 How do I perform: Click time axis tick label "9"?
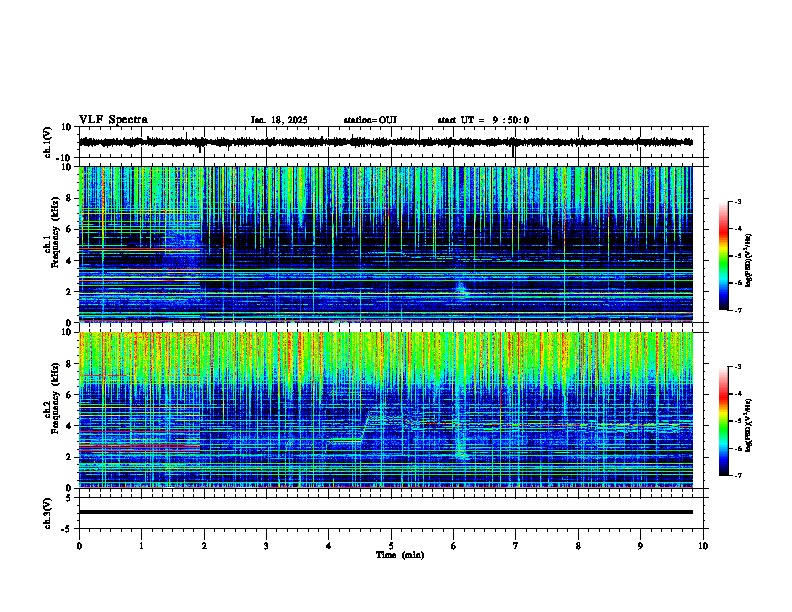(640, 546)
